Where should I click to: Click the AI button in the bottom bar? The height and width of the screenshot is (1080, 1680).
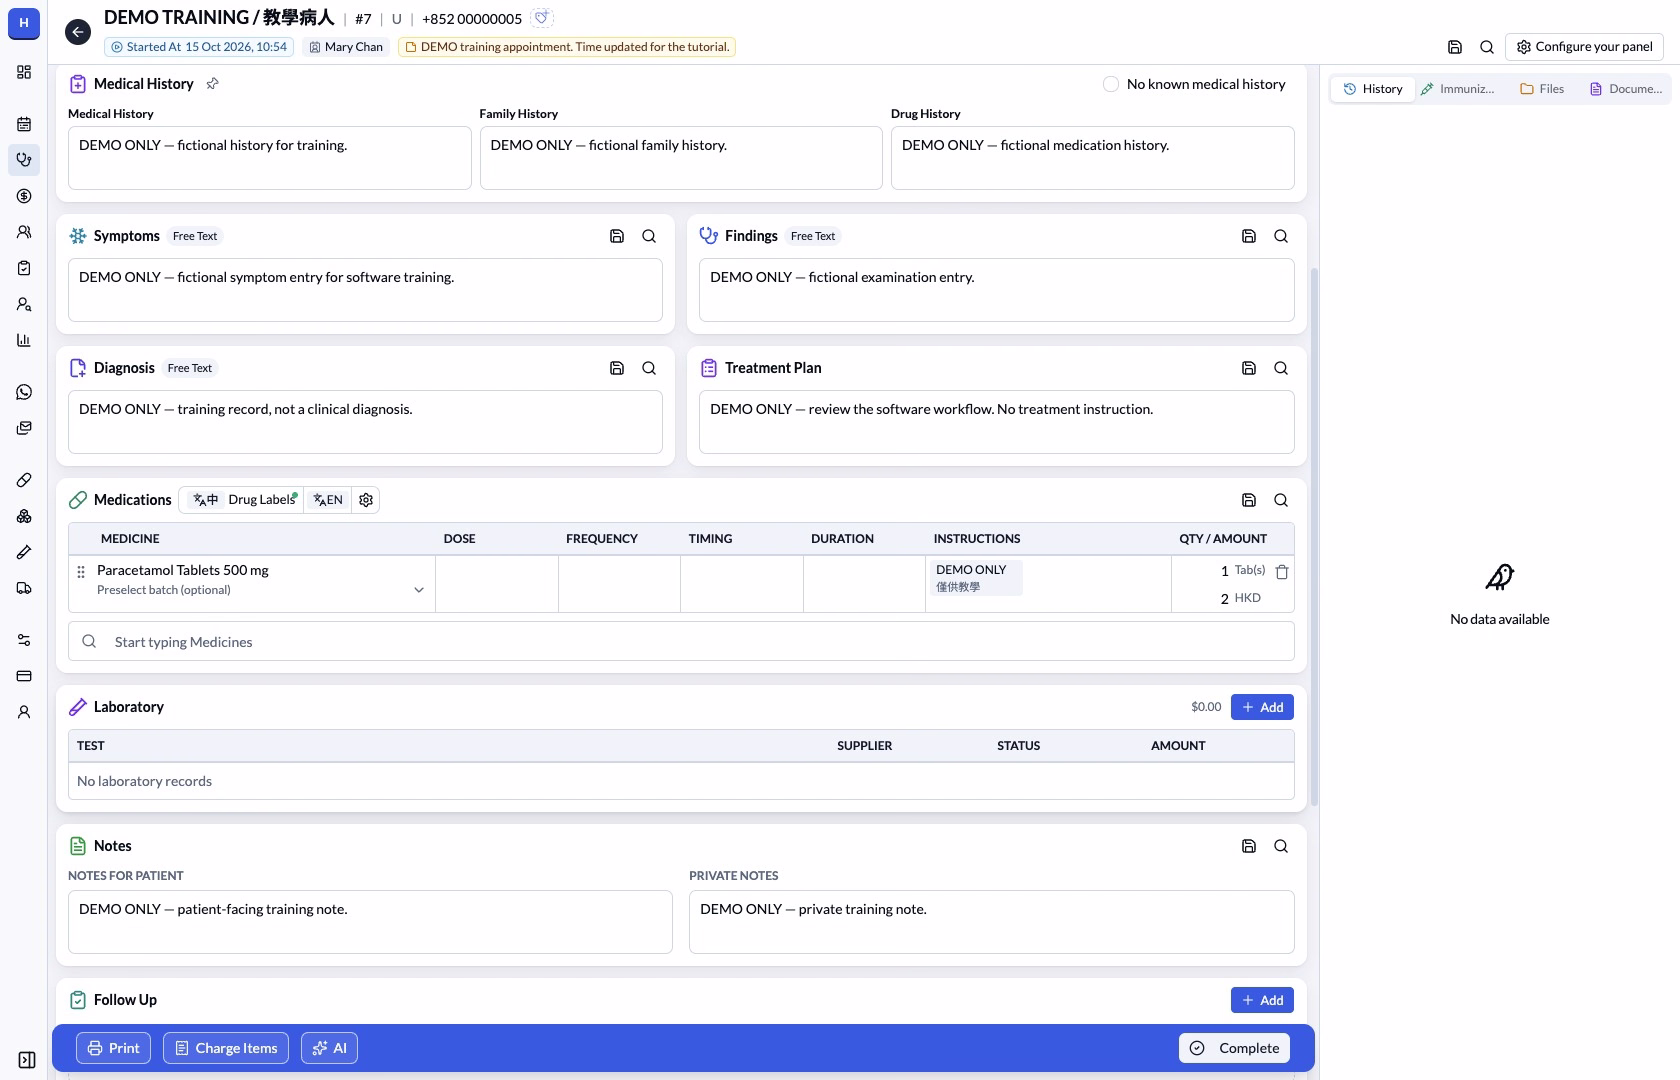[329, 1048]
